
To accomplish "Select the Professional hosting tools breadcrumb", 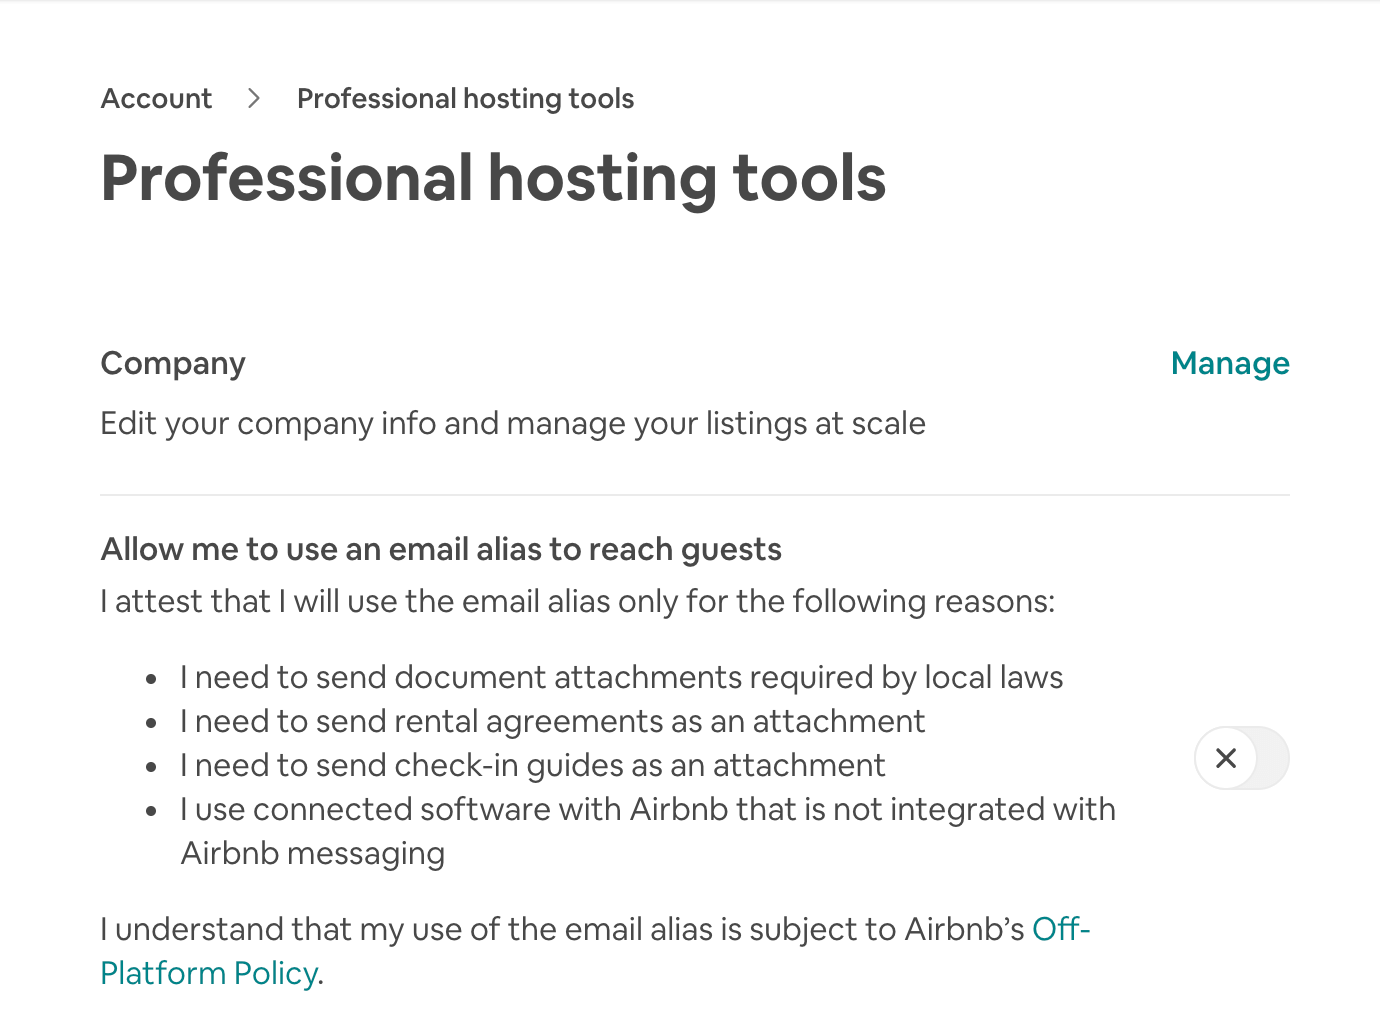I will 465,99.
